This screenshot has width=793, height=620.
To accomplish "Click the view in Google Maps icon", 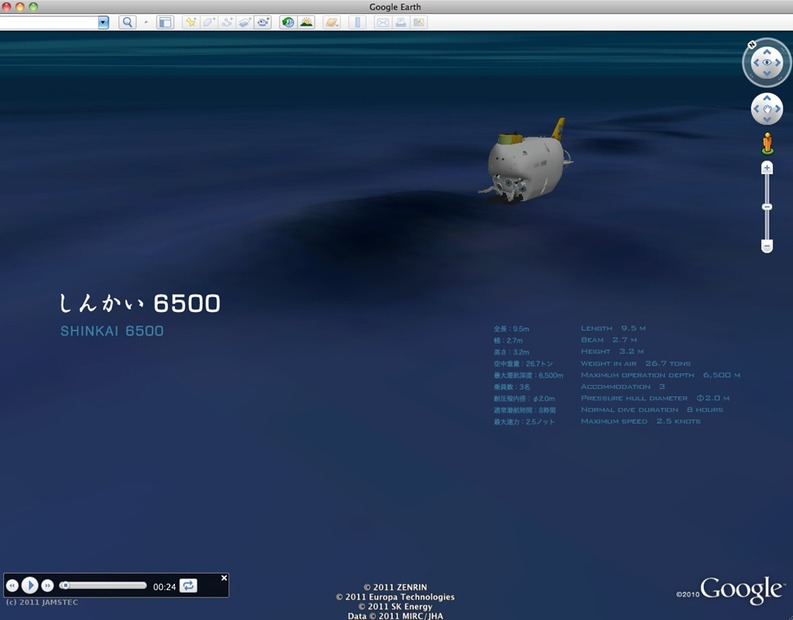I will [x=419, y=22].
